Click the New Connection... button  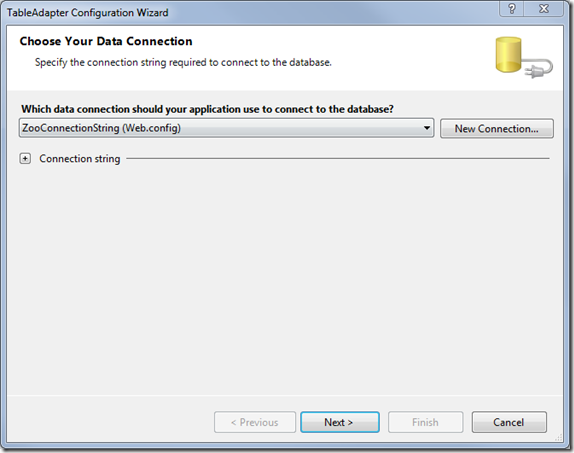[497, 129]
